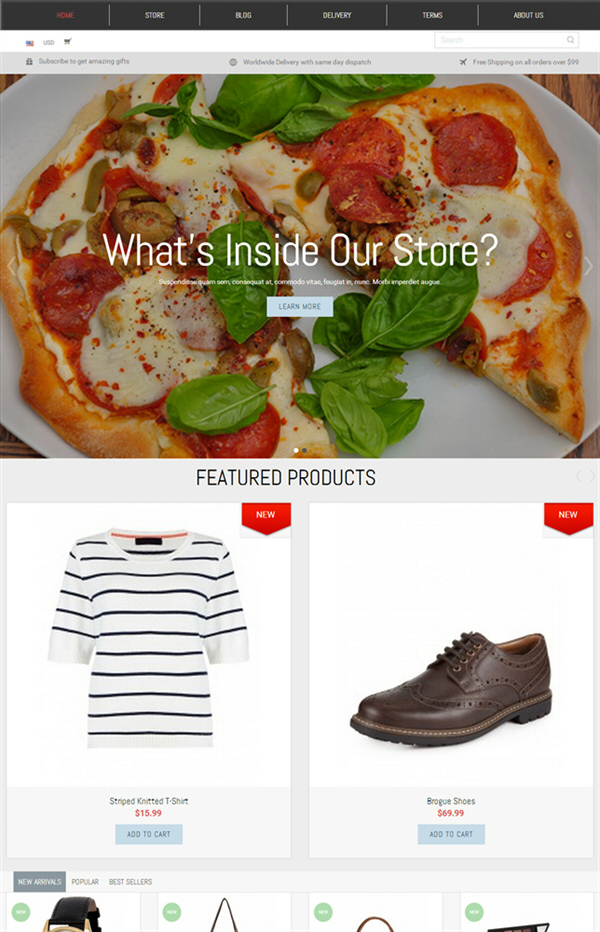Open the USD currency selector

[49, 43]
